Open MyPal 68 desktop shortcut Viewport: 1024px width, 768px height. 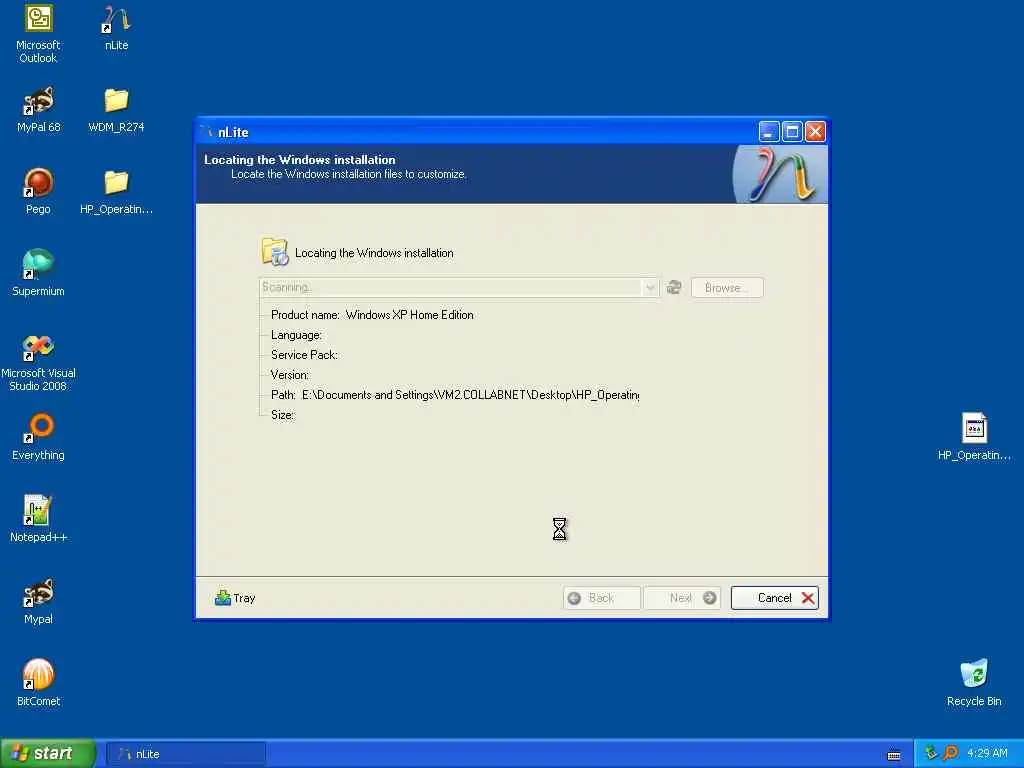click(x=38, y=110)
